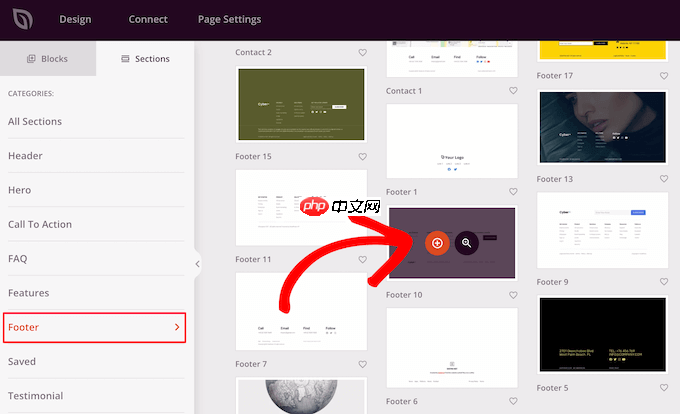Expand the Footer category chevron
680x414 pixels.
point(177,327)
